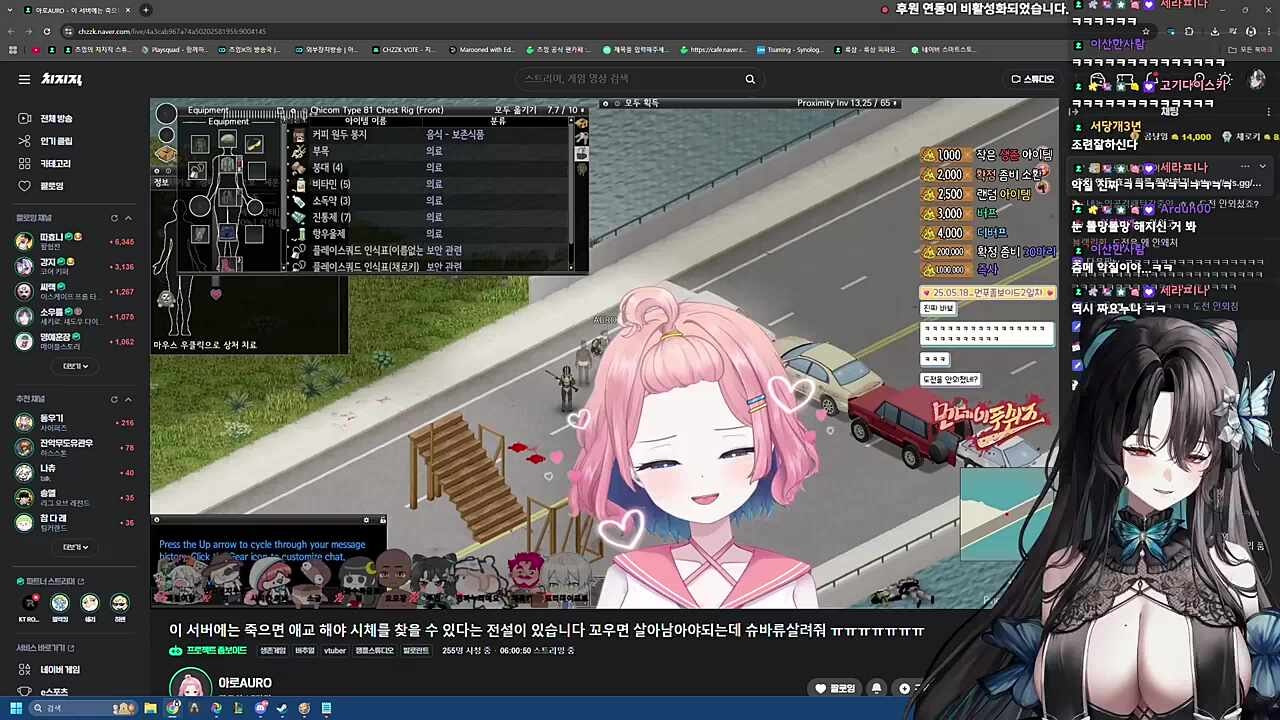The width and height of the screenshot is (1280, 720).
Task: Open Windows Start menu
Action: click(15, 708)
